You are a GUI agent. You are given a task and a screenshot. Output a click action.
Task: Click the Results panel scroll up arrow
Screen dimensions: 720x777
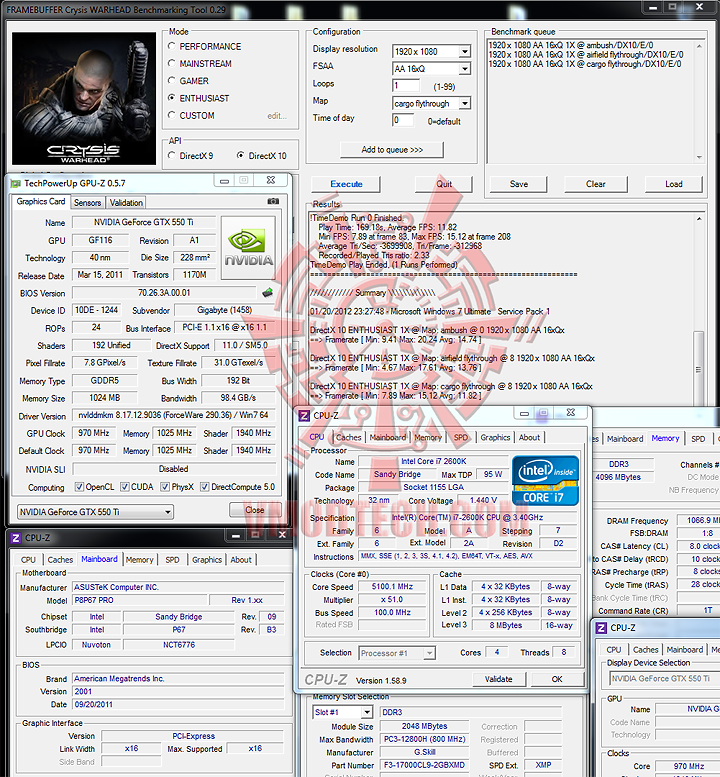(699, 219)
